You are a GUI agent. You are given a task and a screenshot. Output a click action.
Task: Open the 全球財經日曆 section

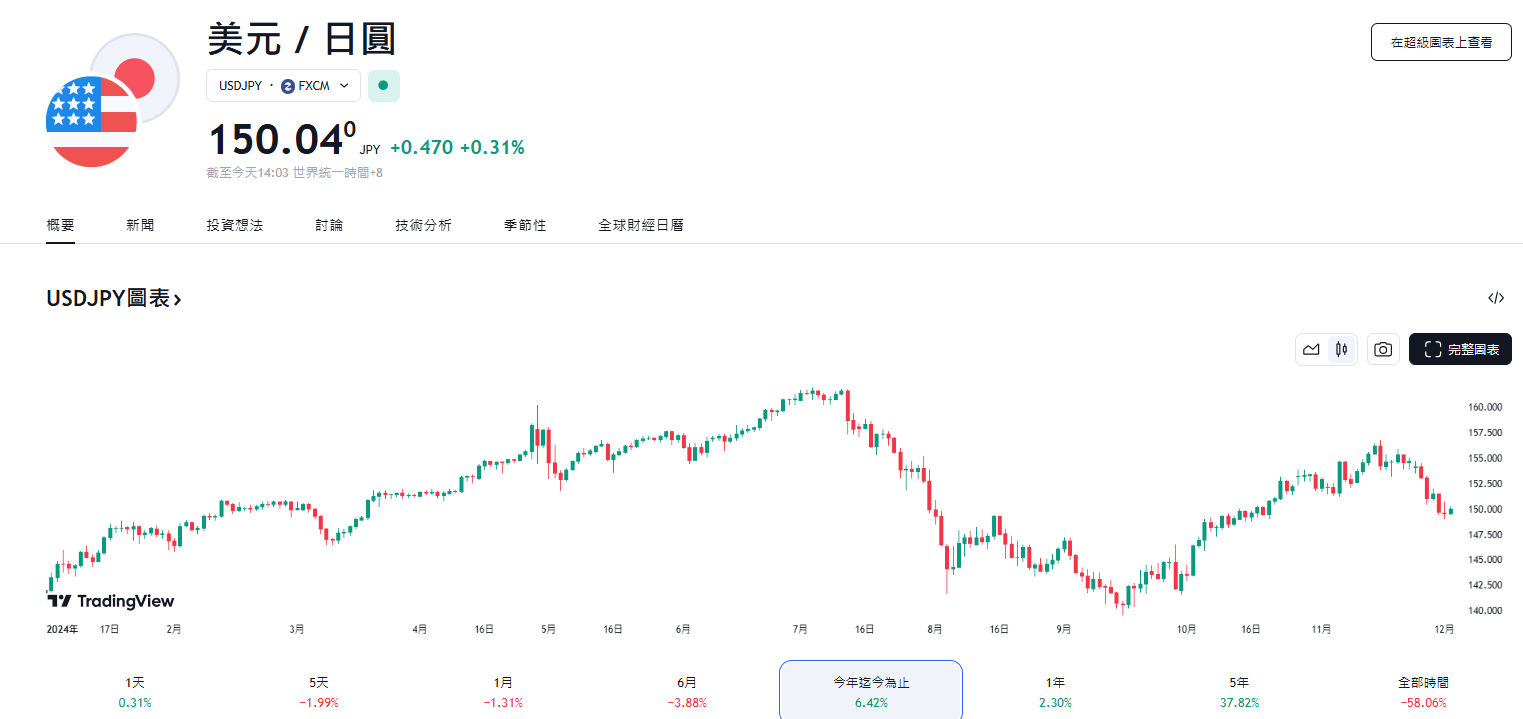(643, 225)
